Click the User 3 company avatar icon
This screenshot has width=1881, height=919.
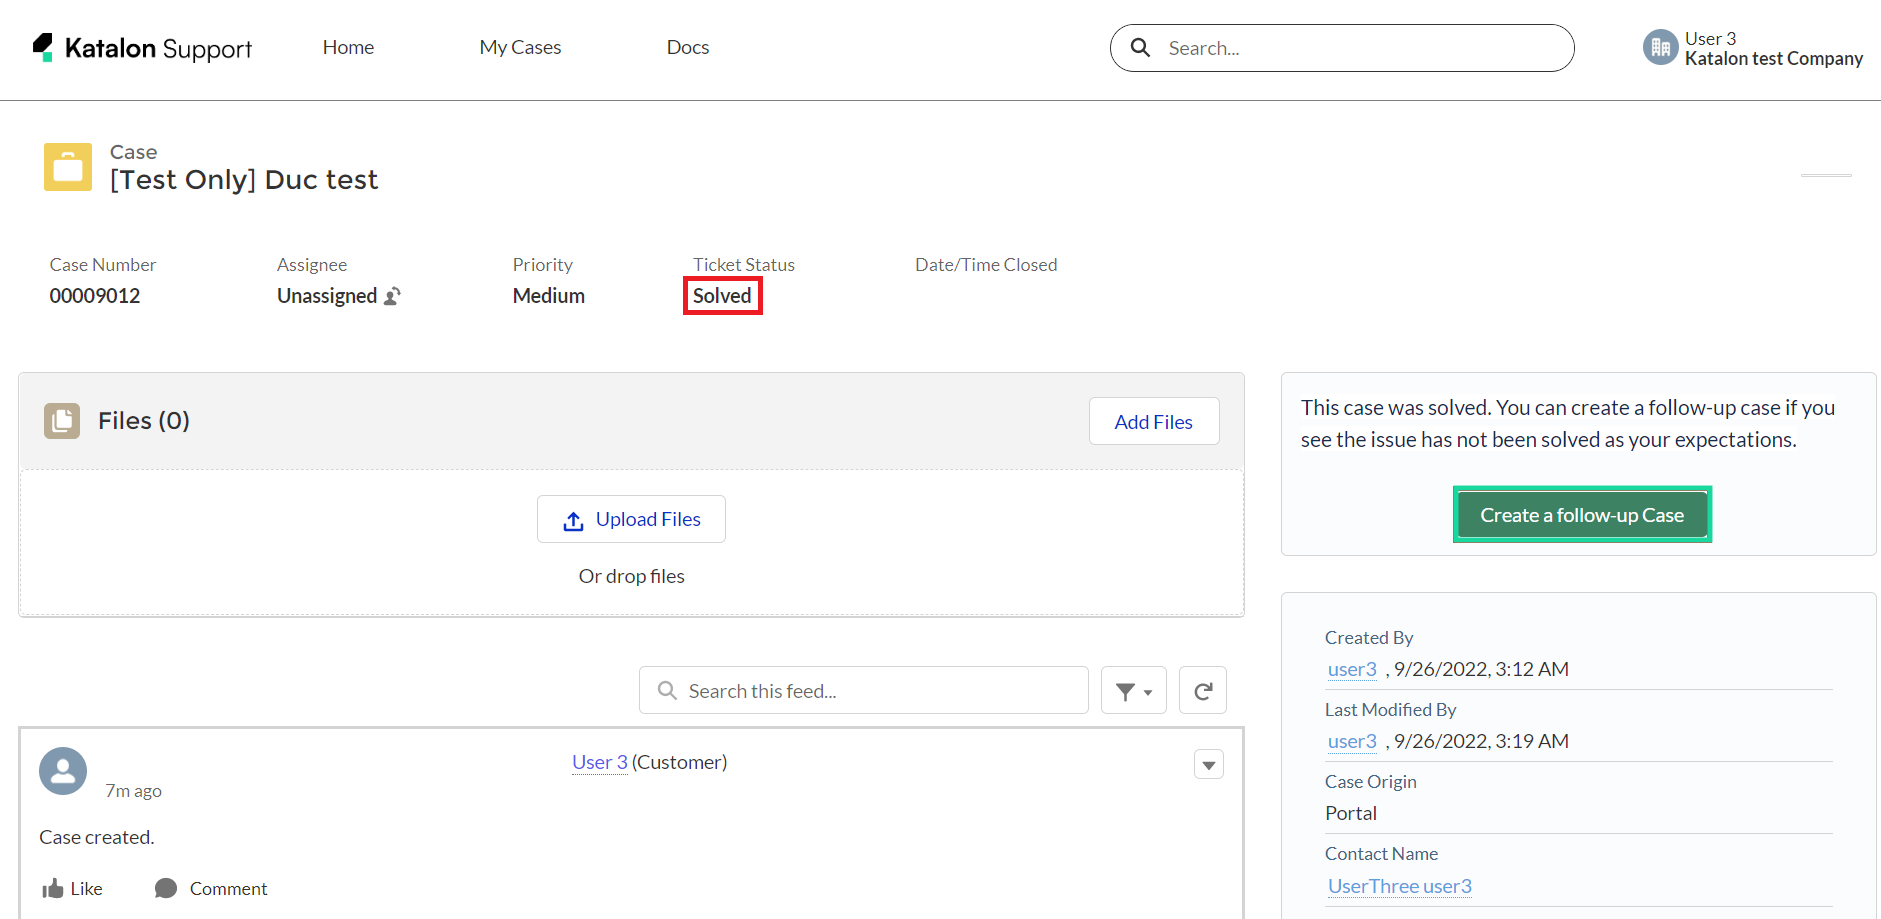point(1660,47)
